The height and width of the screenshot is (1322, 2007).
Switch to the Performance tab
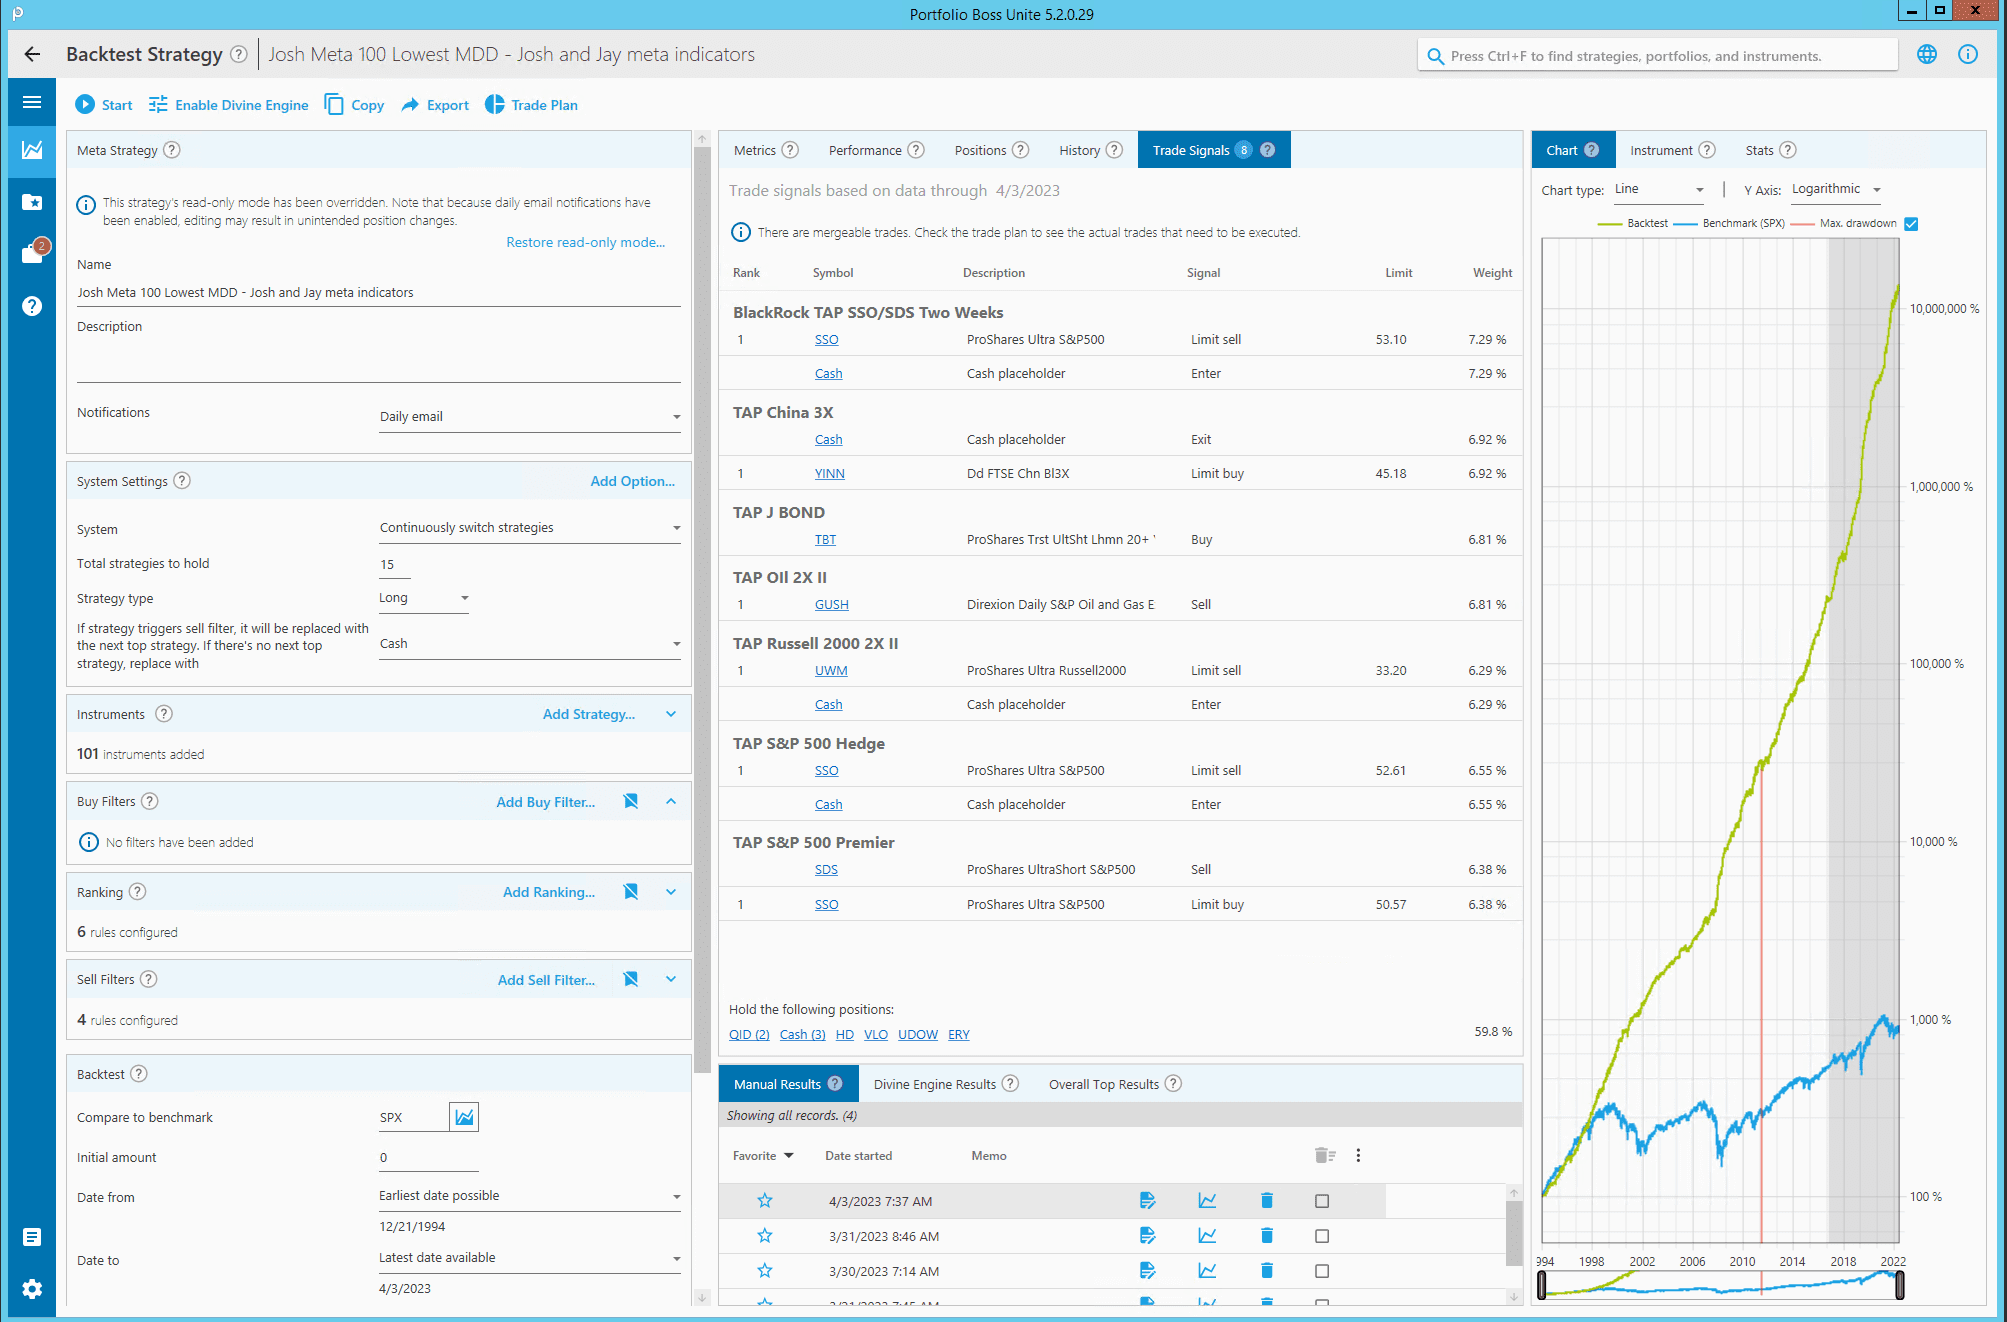click(865, 150)
